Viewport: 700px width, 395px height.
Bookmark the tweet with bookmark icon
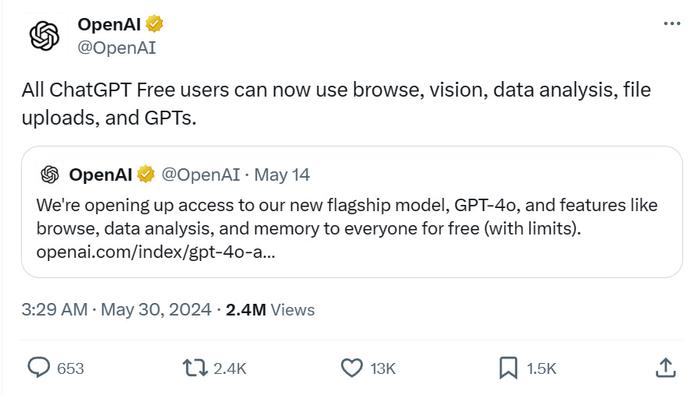coord(508,368)
